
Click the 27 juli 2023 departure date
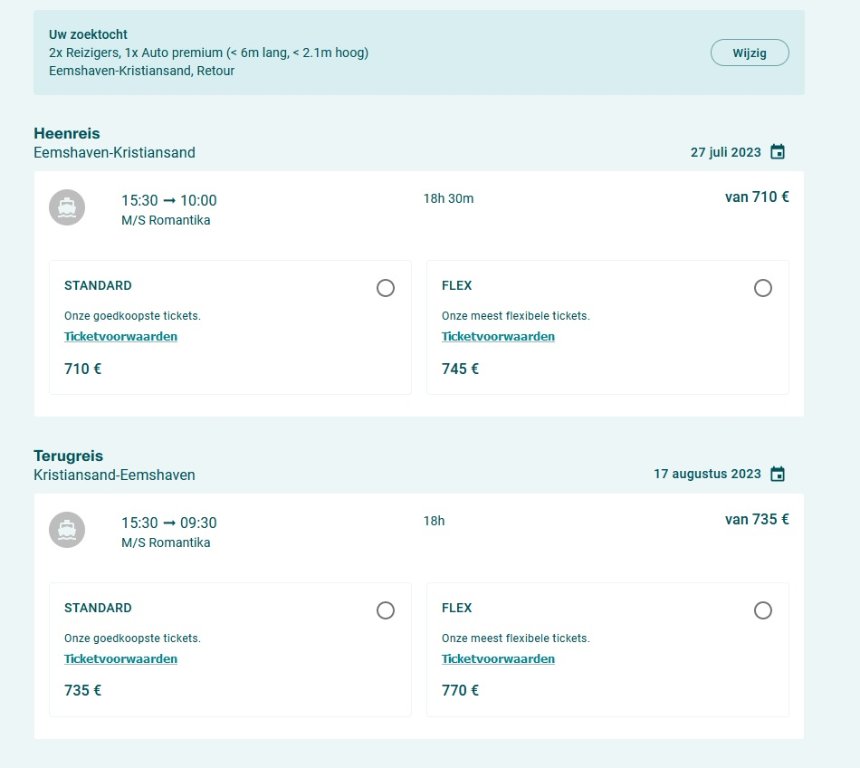click(x=725, y=153)
